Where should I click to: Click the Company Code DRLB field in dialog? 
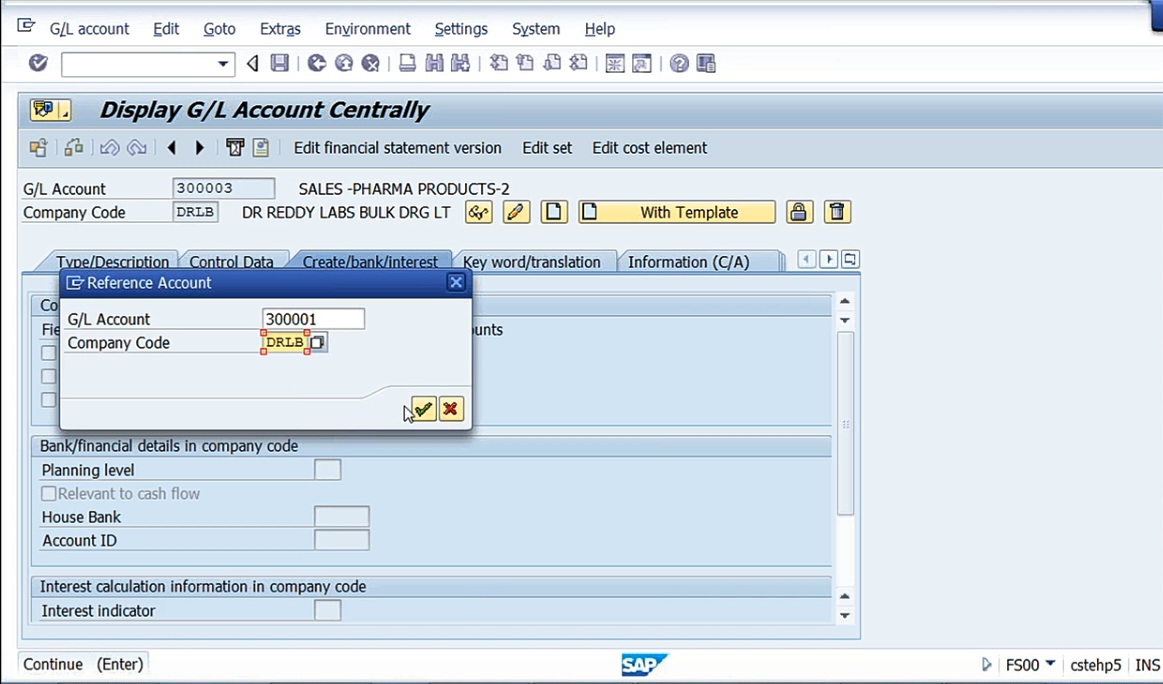[285, 342]
